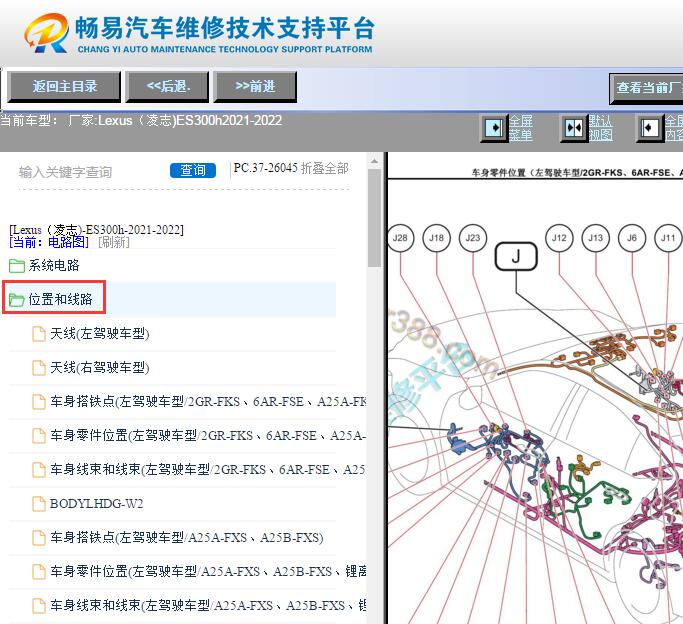Click the 当前:电路图 link
Screen dimensions: 683x624
[x=49, y=242]
